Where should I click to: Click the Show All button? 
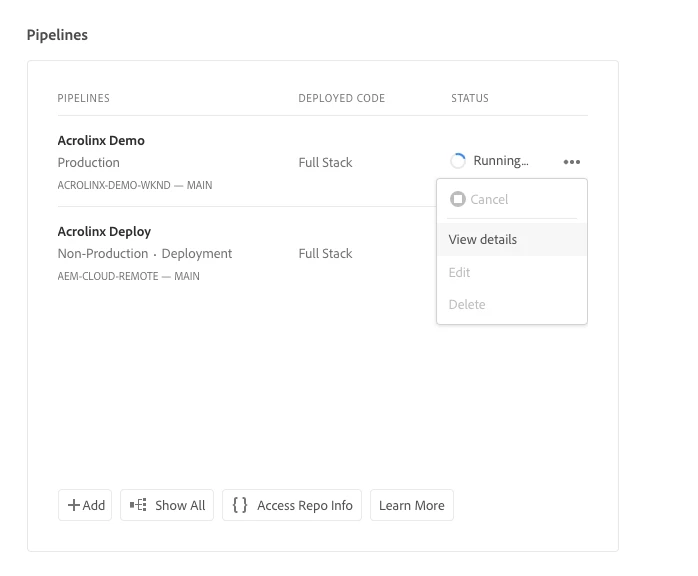pos(167,505)
